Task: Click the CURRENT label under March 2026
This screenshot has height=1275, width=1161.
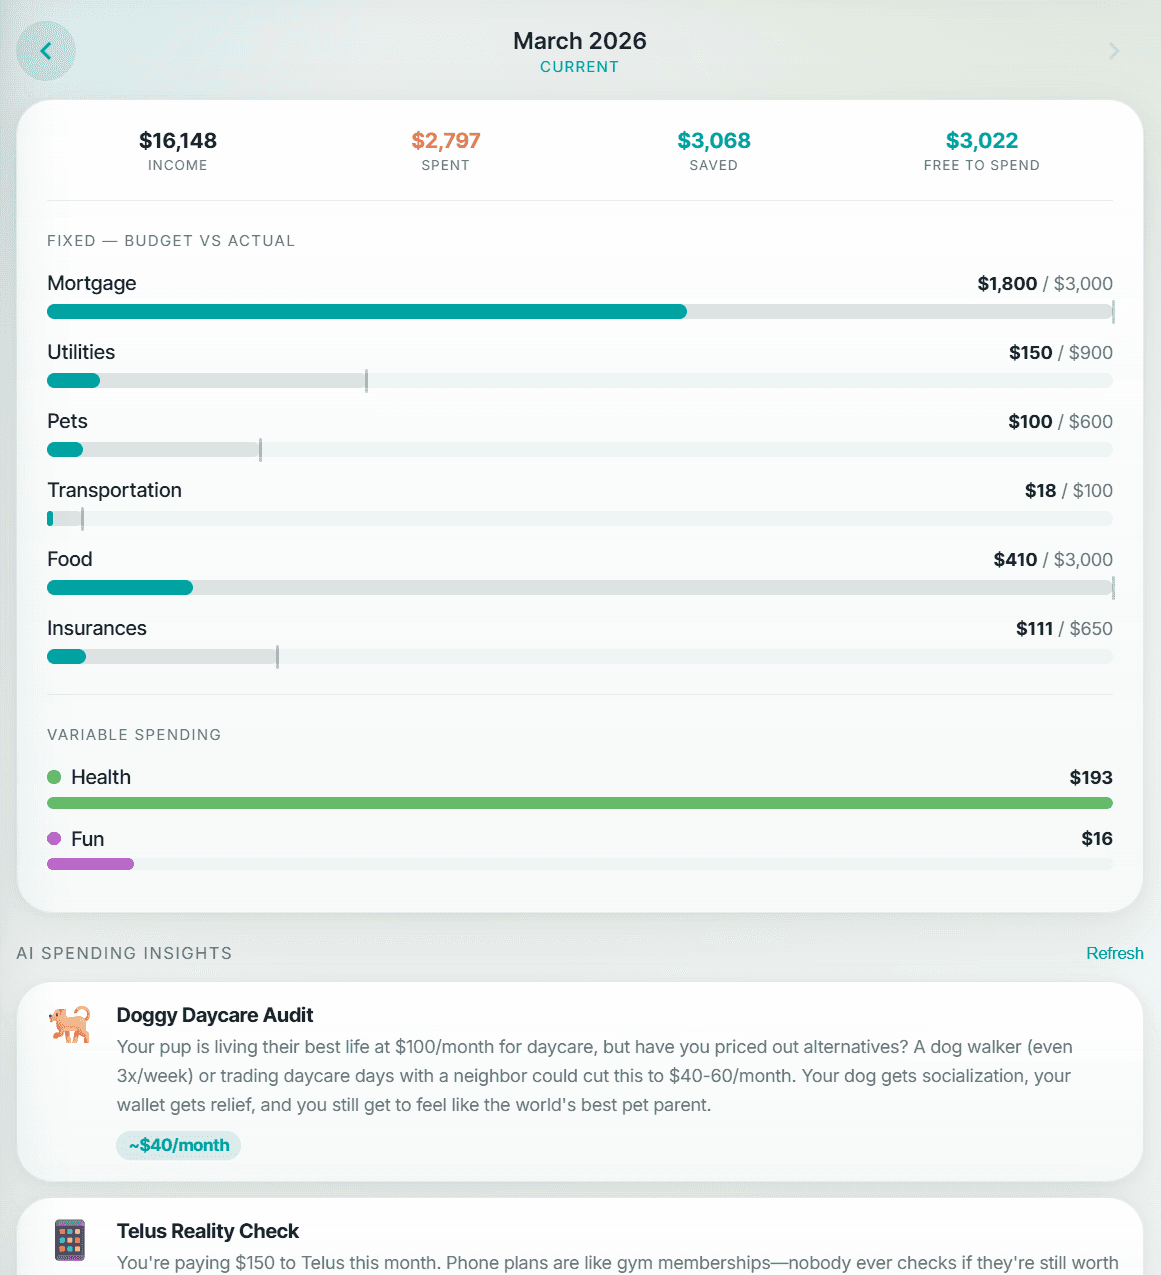Action: coord(579,67)
